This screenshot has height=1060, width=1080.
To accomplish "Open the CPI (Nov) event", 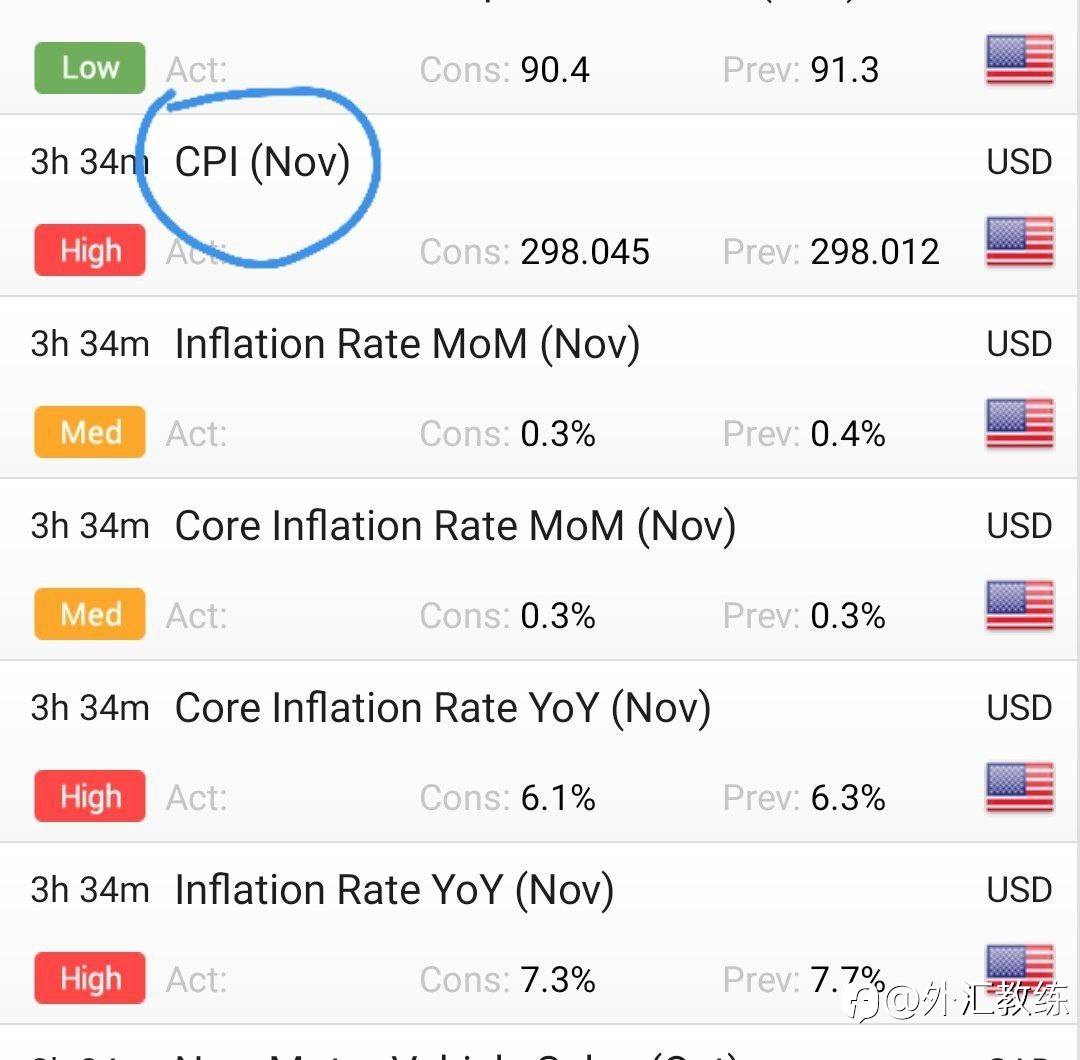I will (262, 163).
